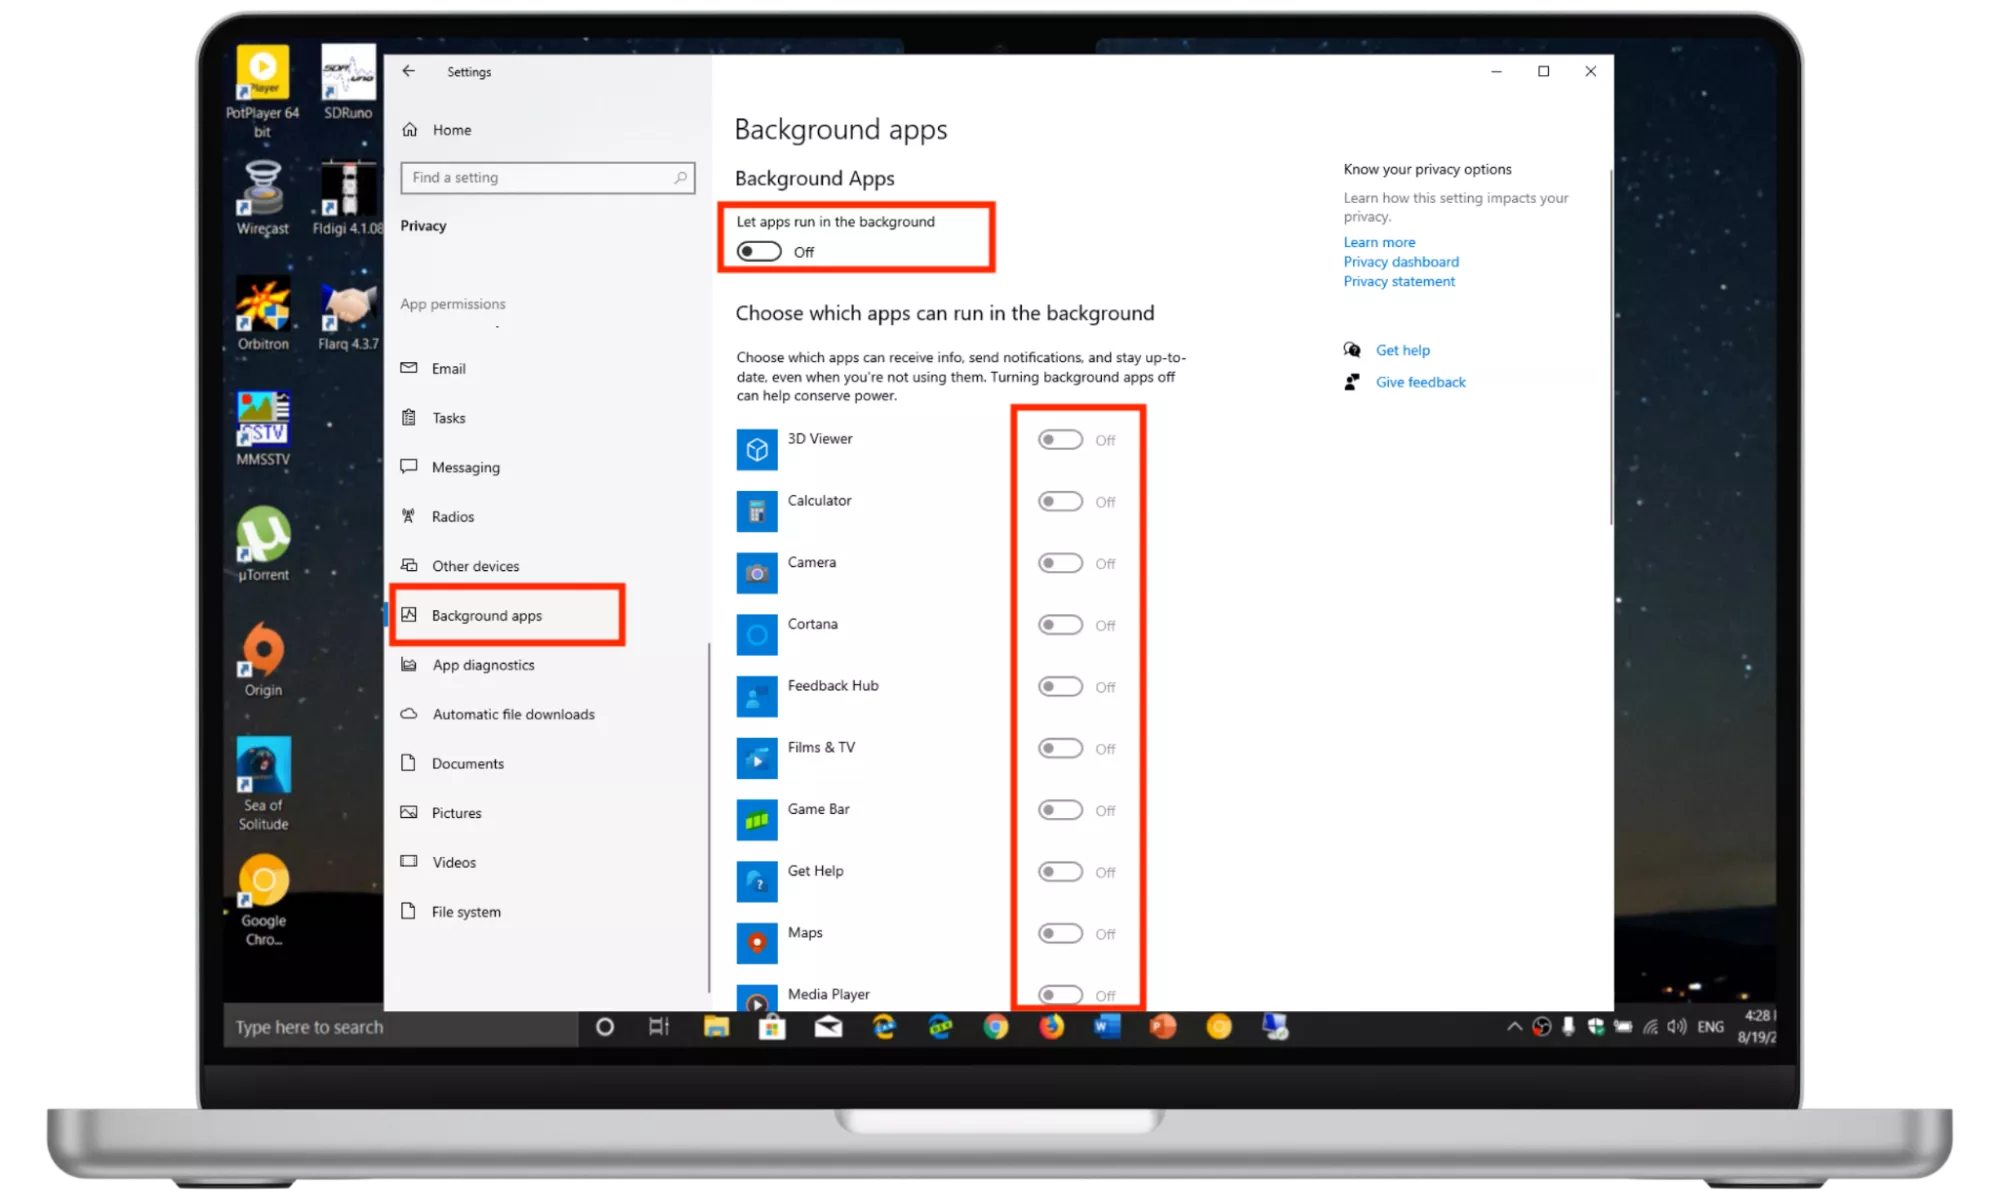The height and width of the screenshot is (1200, 1999).
Task: Open PowerPoint from the taskbar
Action: coord(1163,1027)
